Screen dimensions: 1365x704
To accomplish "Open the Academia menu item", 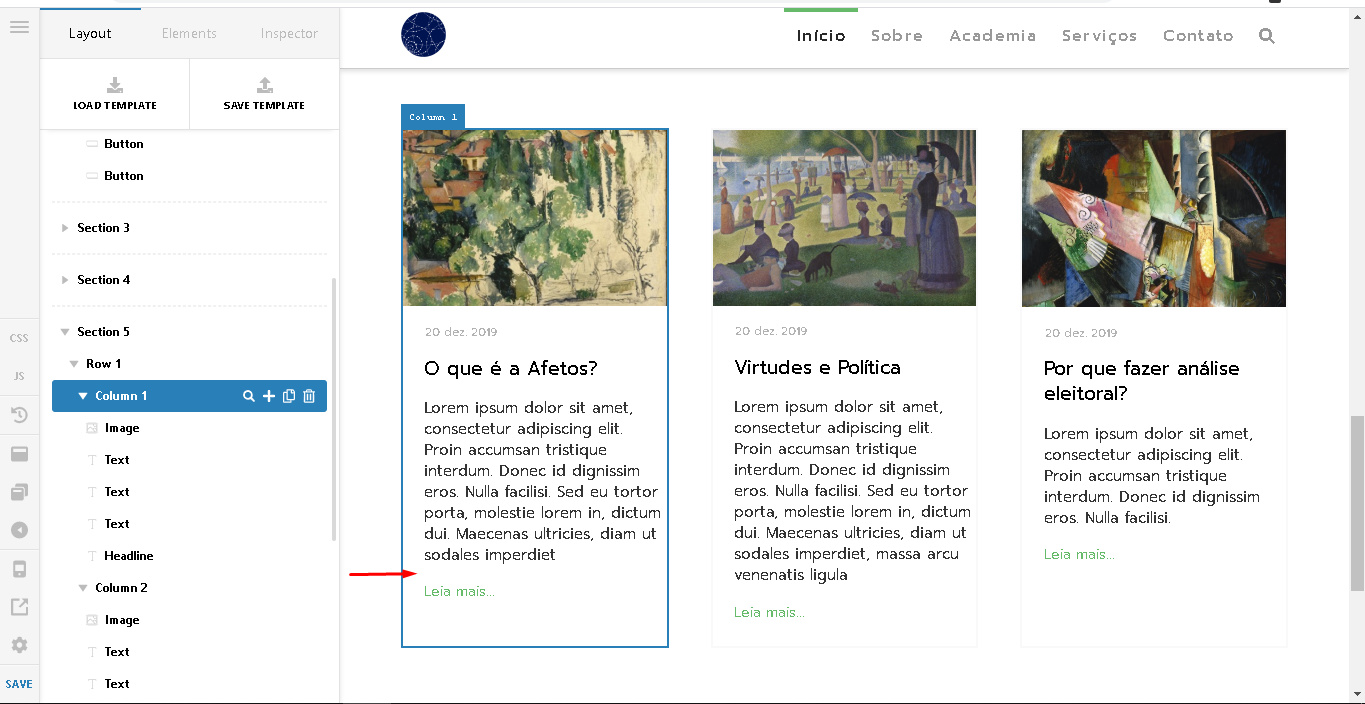I will [993, 36].
